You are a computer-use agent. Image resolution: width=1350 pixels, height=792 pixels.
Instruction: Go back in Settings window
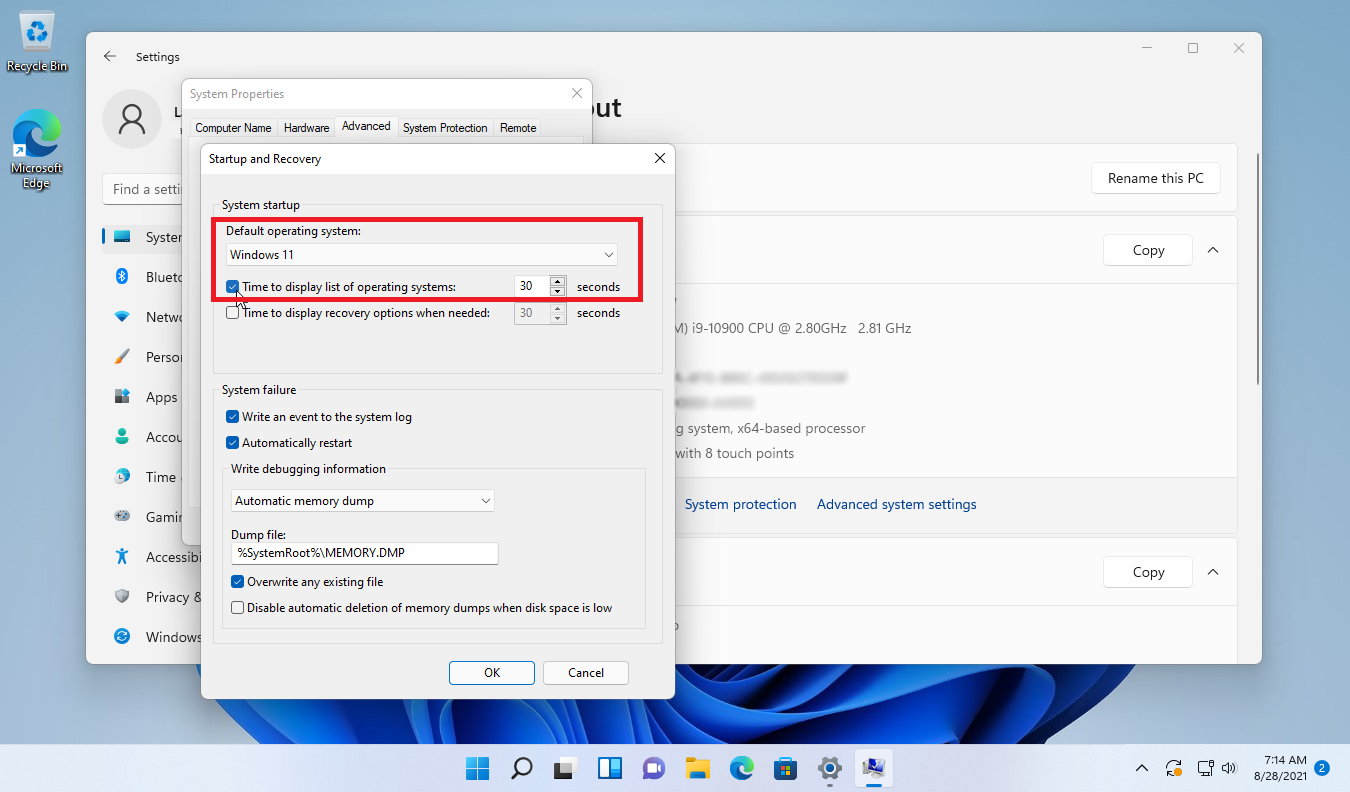tap(110, 57)
